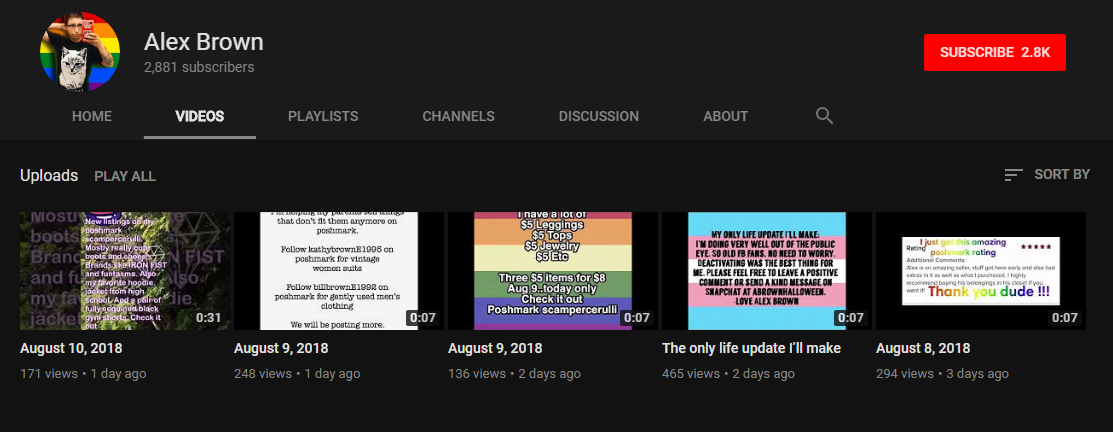Click the Uploads section heading
1113x432 pixels.
click(x=49, y=175)
